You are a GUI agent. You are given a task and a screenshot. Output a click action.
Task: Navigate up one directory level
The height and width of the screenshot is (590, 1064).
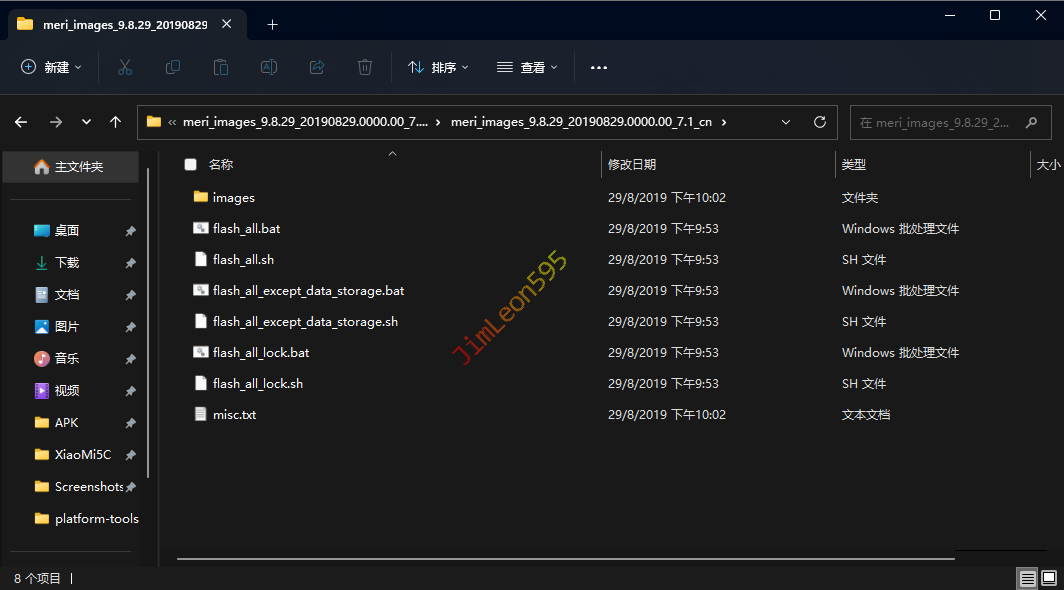pyautogui.click(x=116, y=122)
